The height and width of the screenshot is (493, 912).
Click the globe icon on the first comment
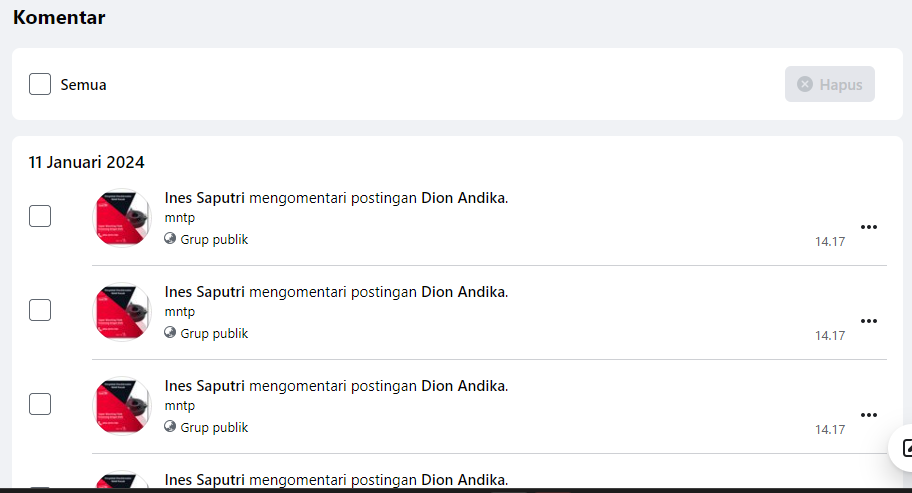tap(170, 239)
